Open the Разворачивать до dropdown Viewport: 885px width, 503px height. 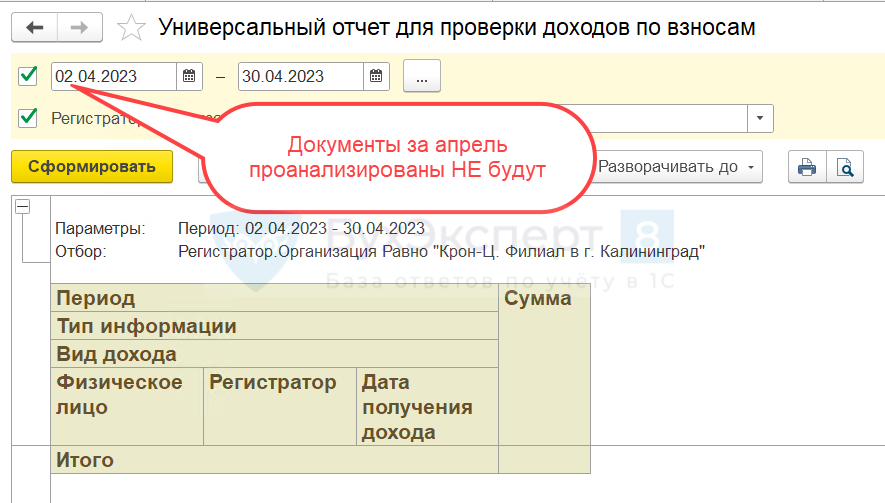[x=676, y=167]
